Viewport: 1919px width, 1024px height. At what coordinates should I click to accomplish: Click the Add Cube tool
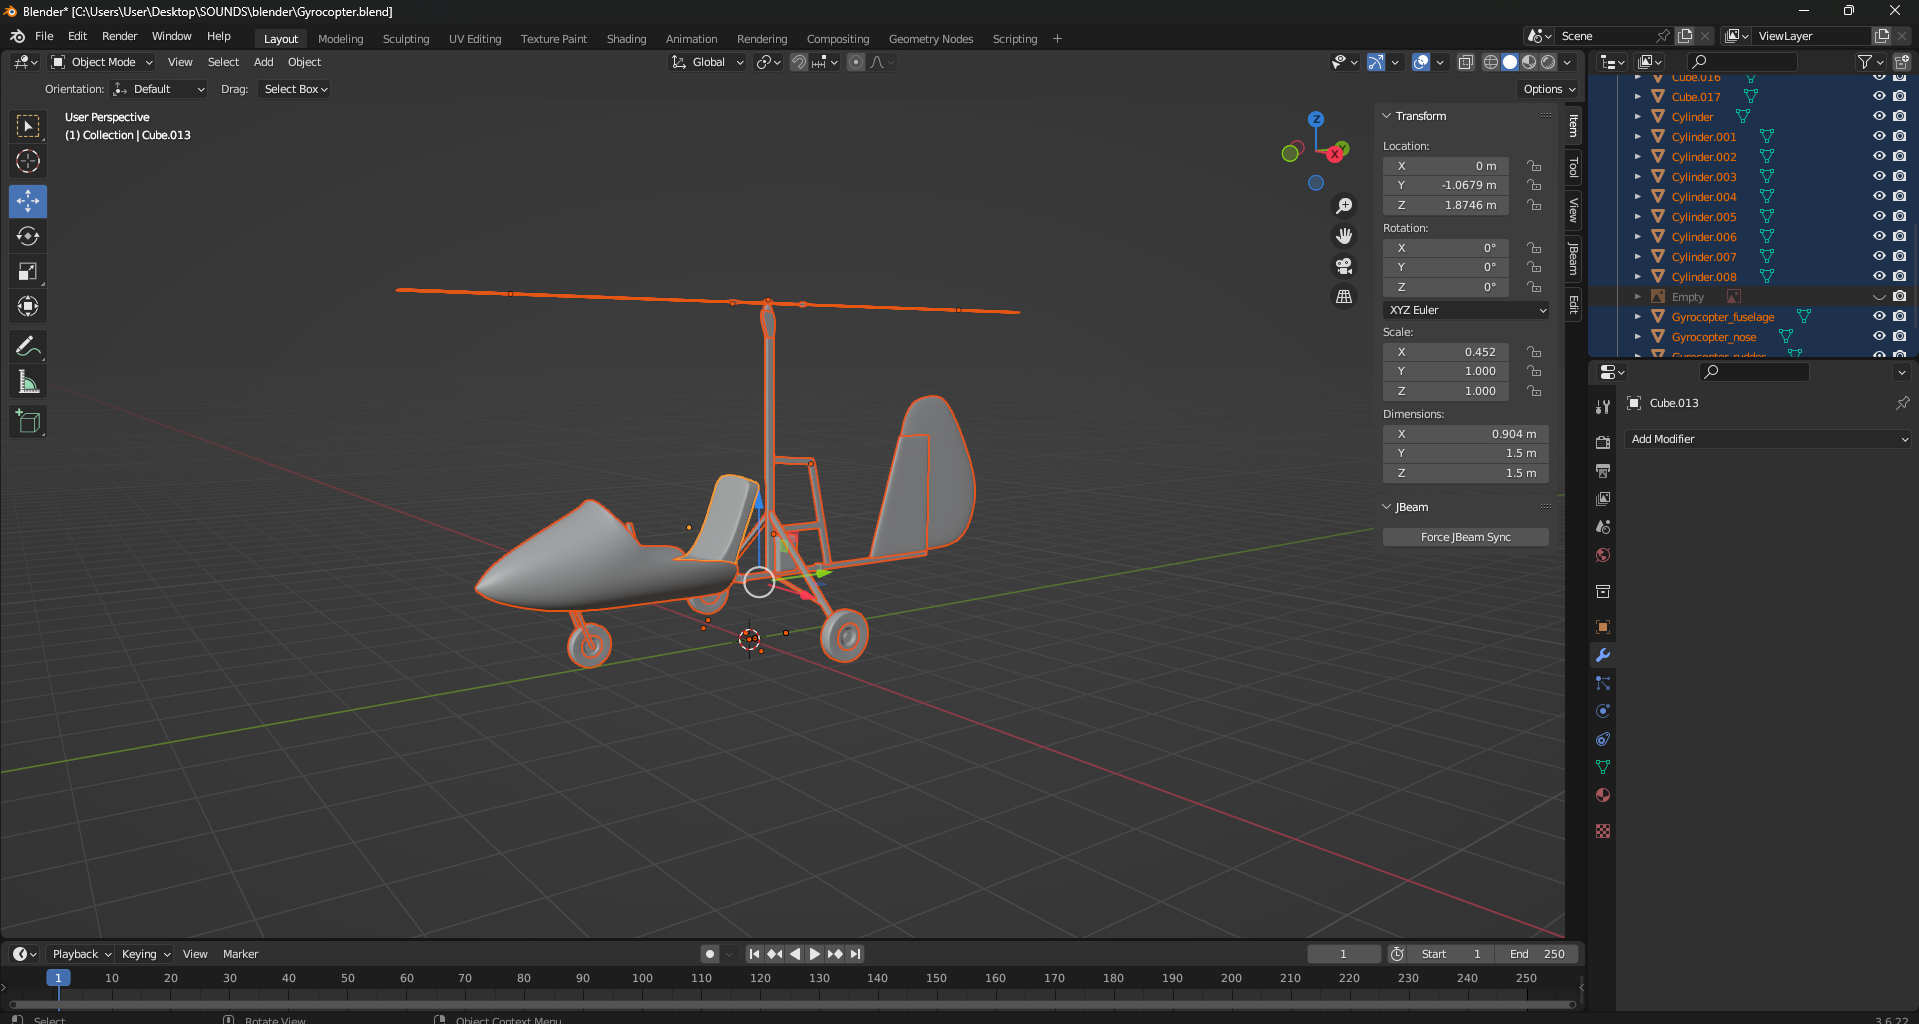click(28, 422)
